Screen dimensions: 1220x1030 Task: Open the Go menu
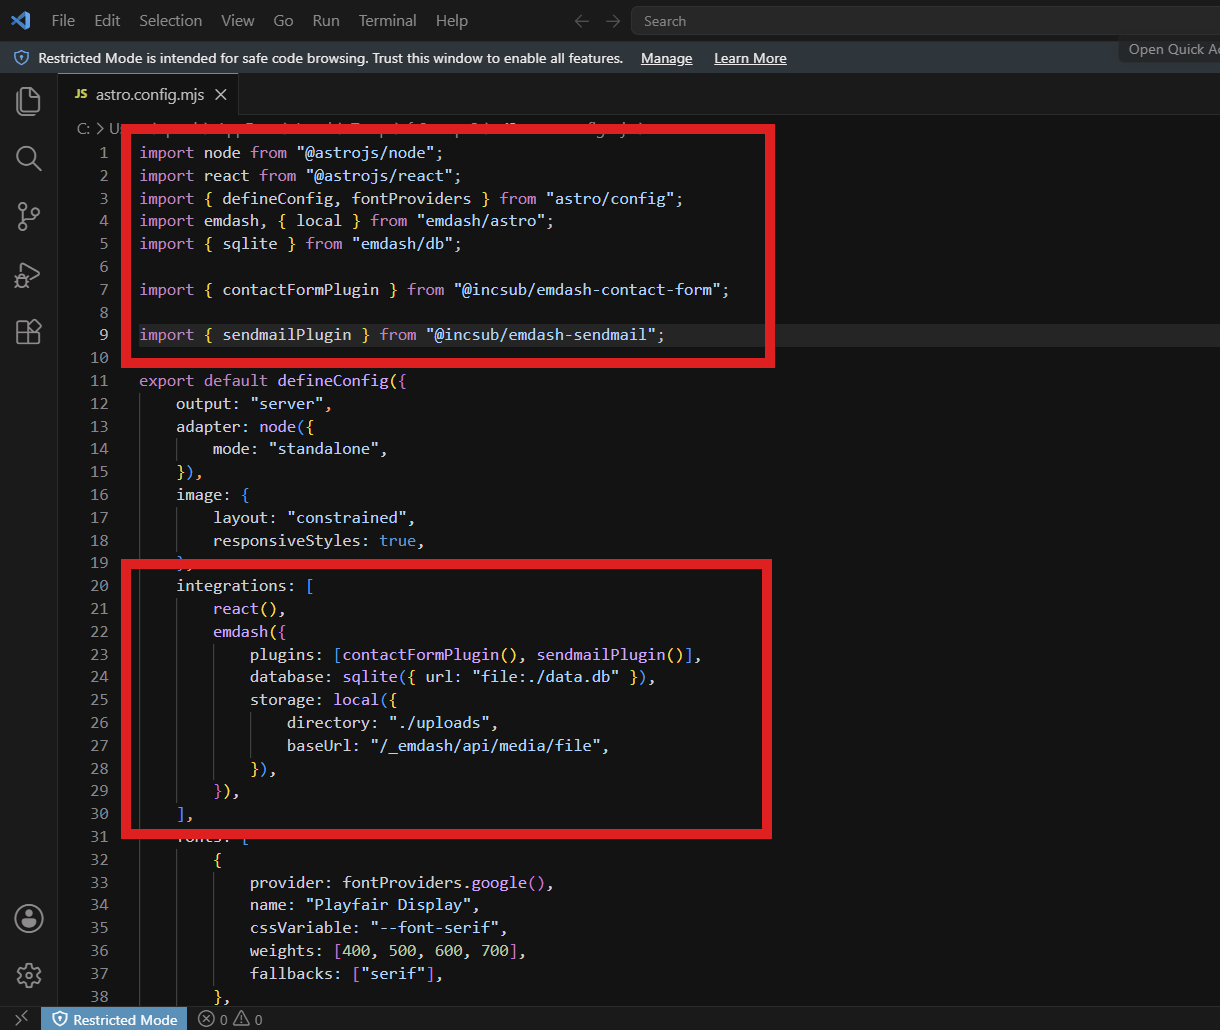pos(283,20)
